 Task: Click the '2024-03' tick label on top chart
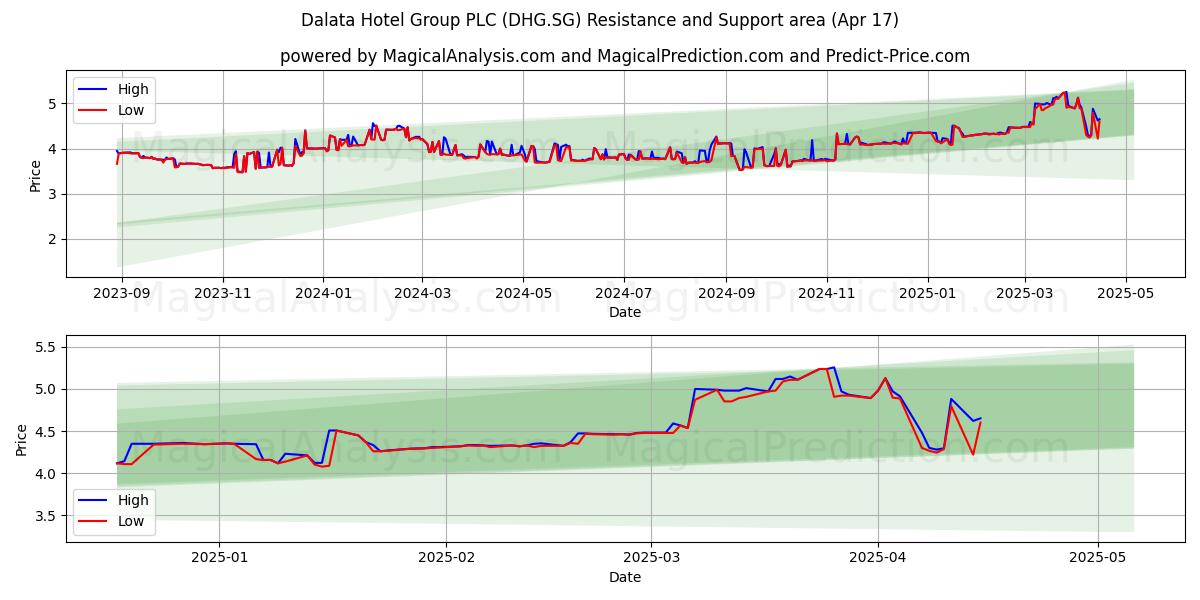pos(421,293)
